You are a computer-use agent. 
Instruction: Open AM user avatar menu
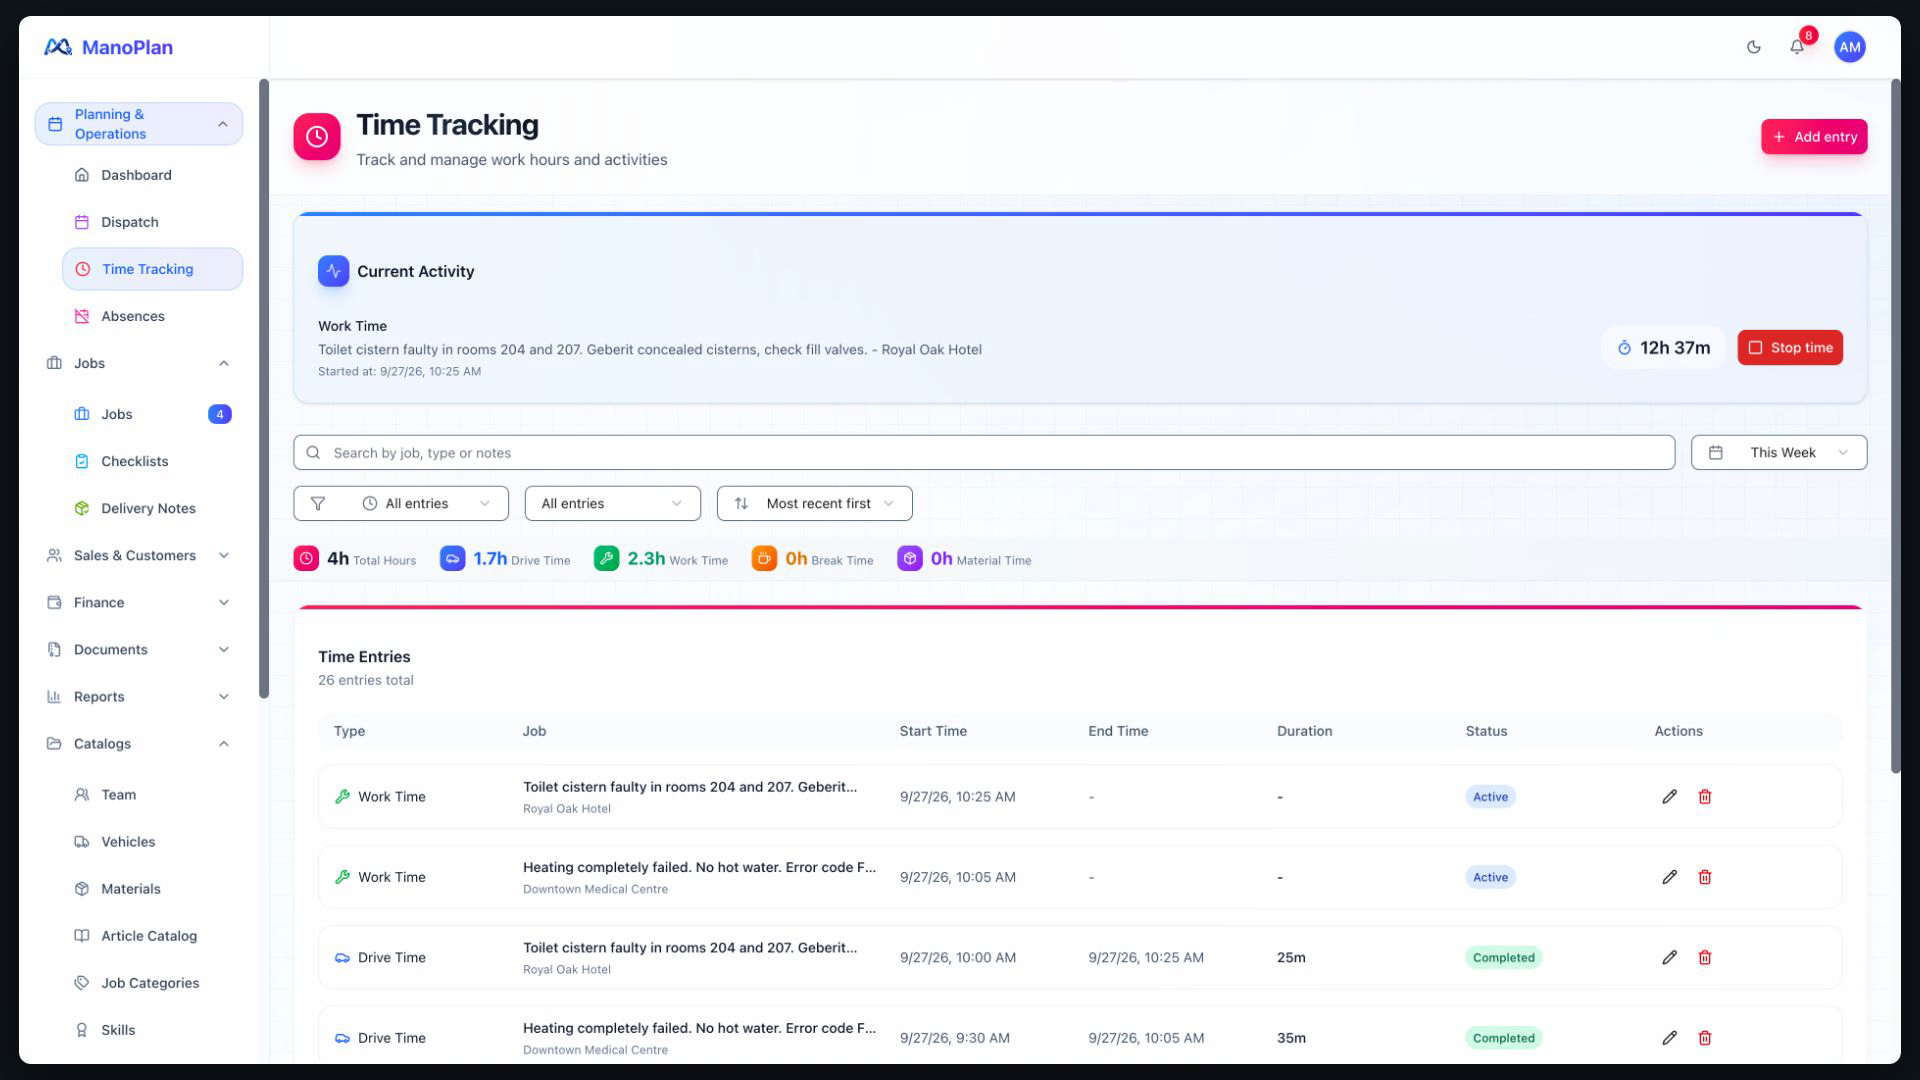tap(1849, 47)
